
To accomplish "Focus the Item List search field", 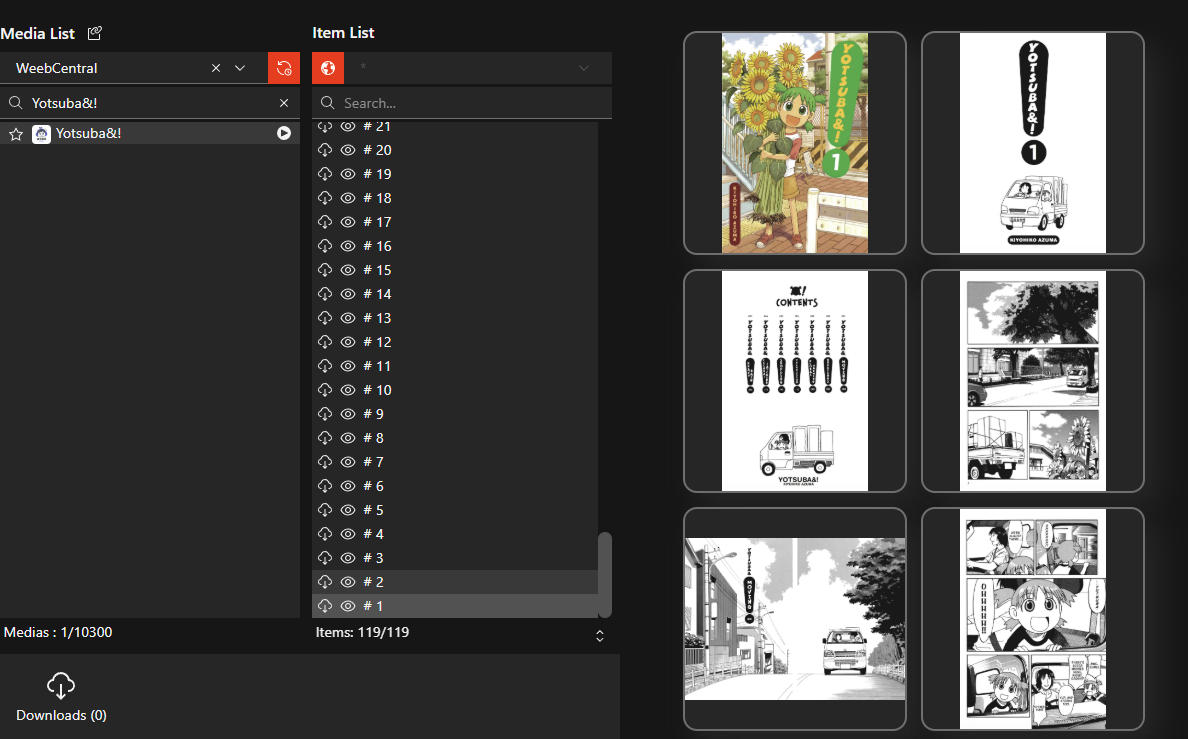I will pyautogui.click(x=462, y=103).
